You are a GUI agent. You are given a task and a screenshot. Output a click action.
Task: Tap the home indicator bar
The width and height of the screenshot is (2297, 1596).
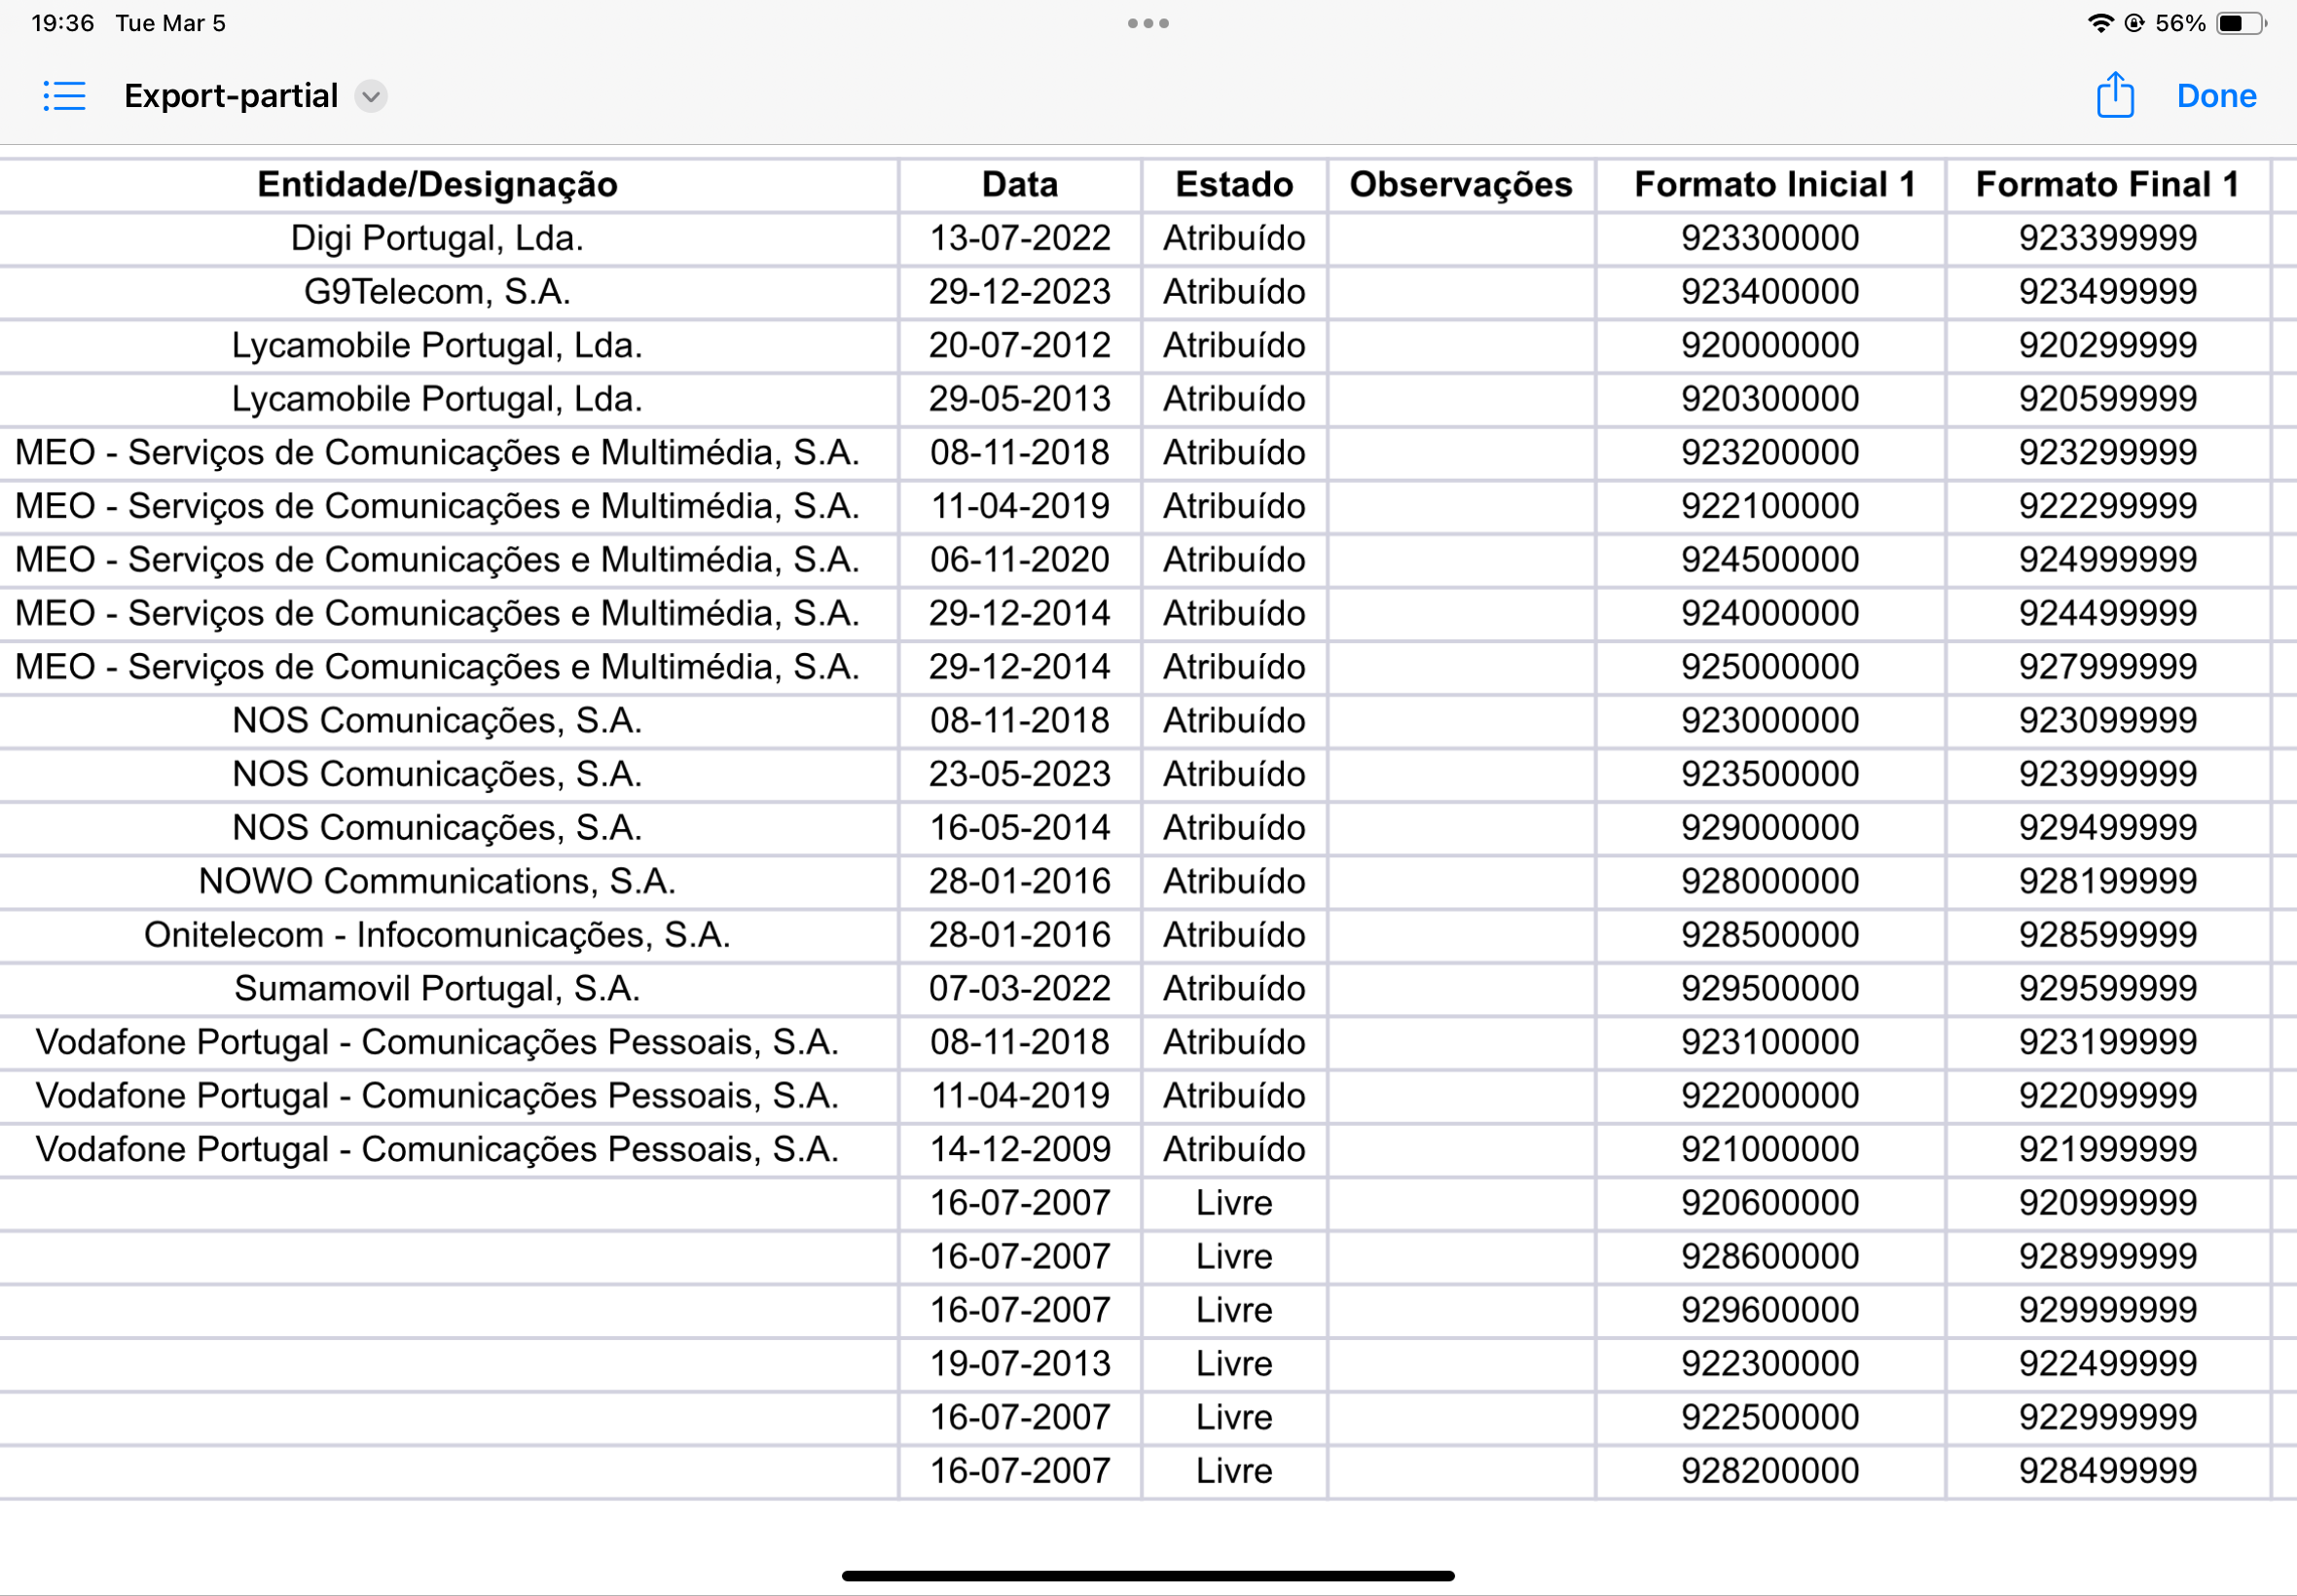1148,1576
